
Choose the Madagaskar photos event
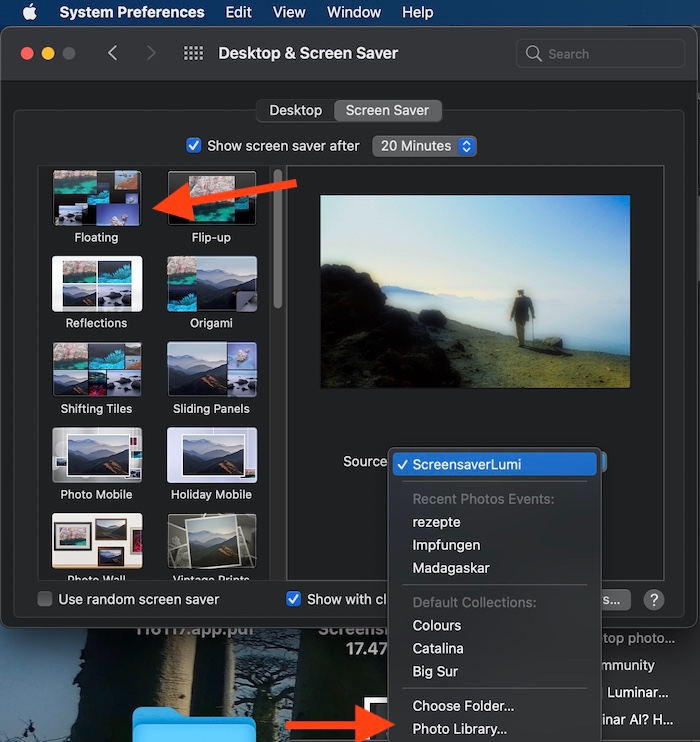(450, 568)
